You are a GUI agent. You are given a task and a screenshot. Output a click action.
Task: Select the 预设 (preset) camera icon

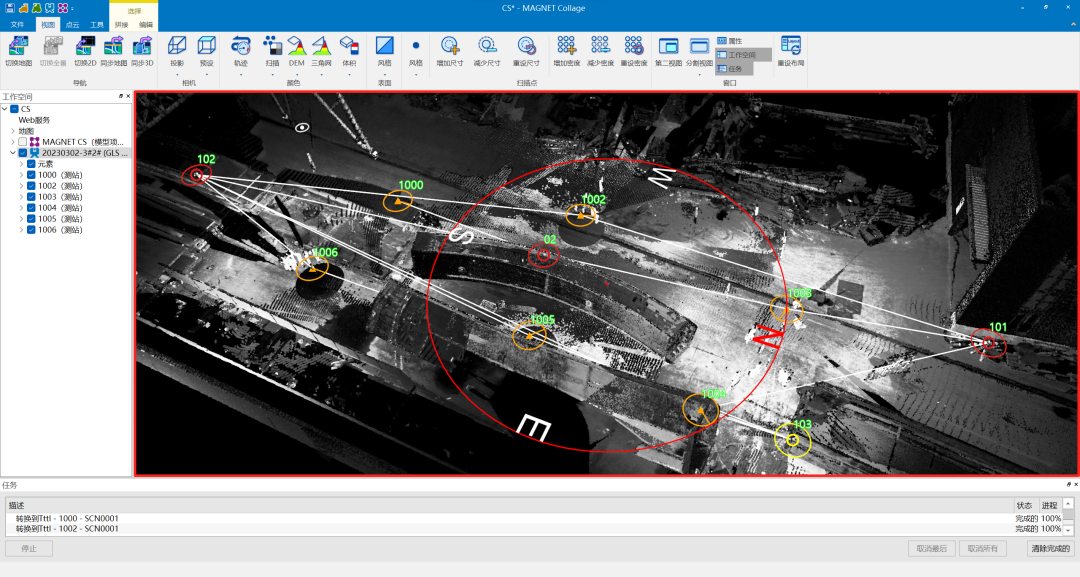pyautogui.click(x=207, y=46)
